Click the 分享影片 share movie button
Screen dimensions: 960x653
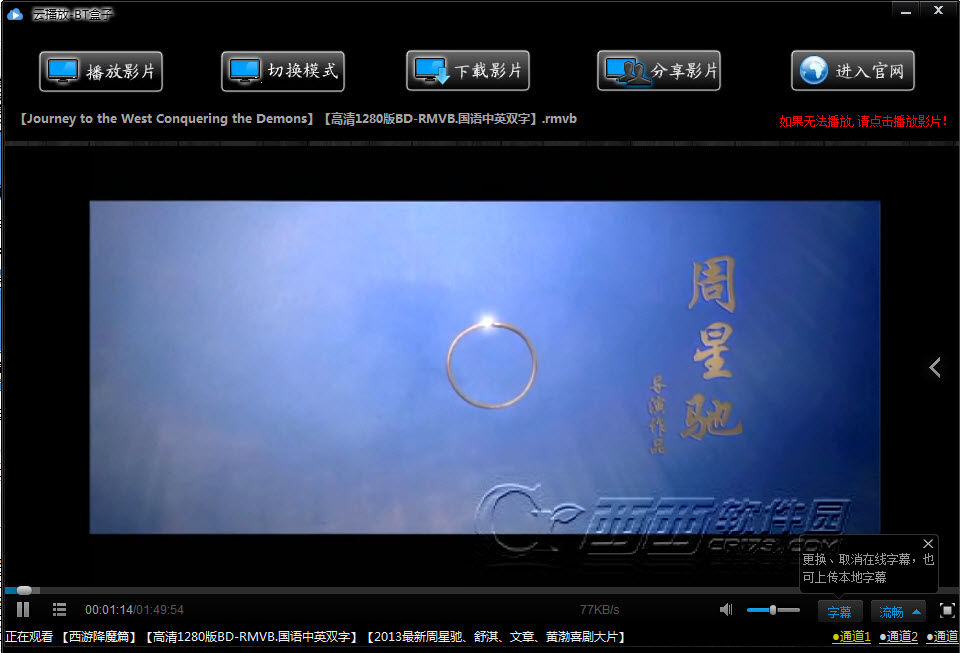tap(659, 70)
